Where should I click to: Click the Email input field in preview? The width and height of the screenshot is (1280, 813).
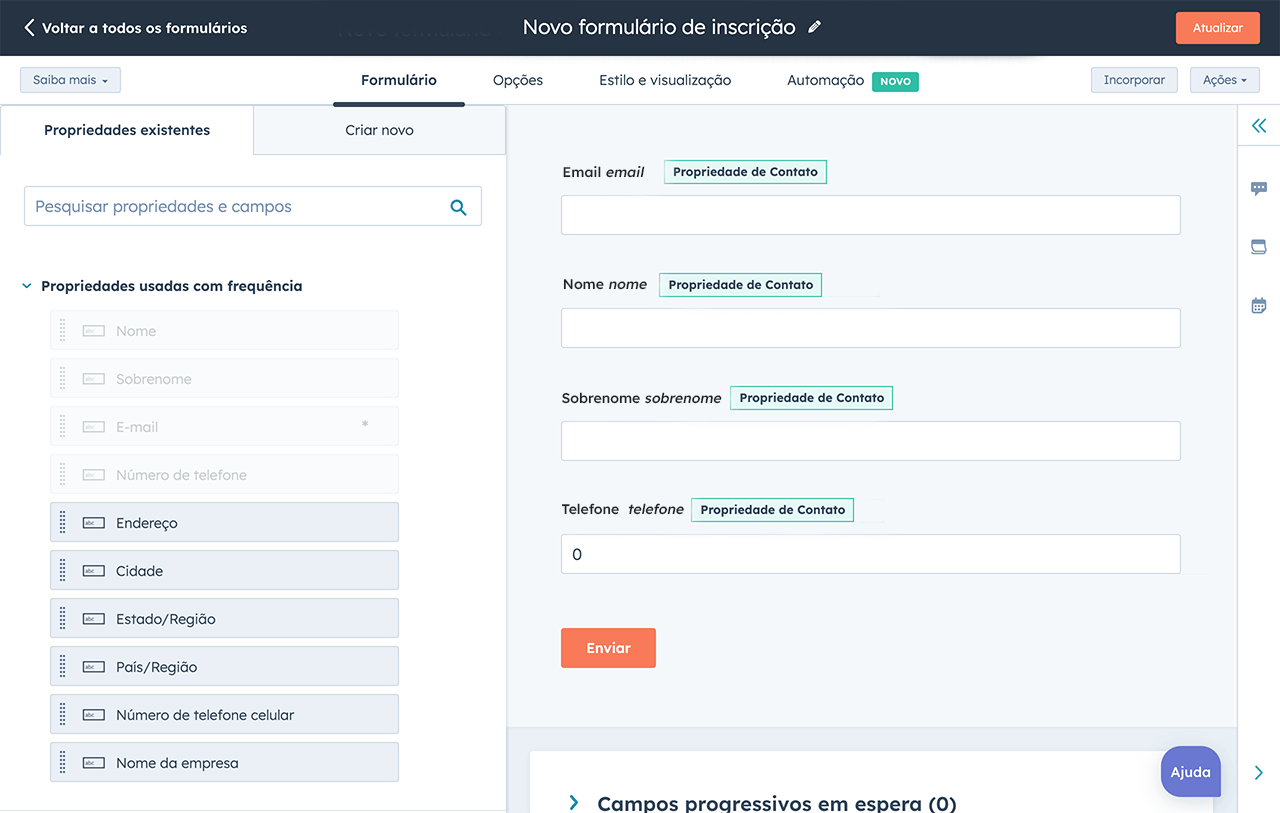tap(870, 215)
